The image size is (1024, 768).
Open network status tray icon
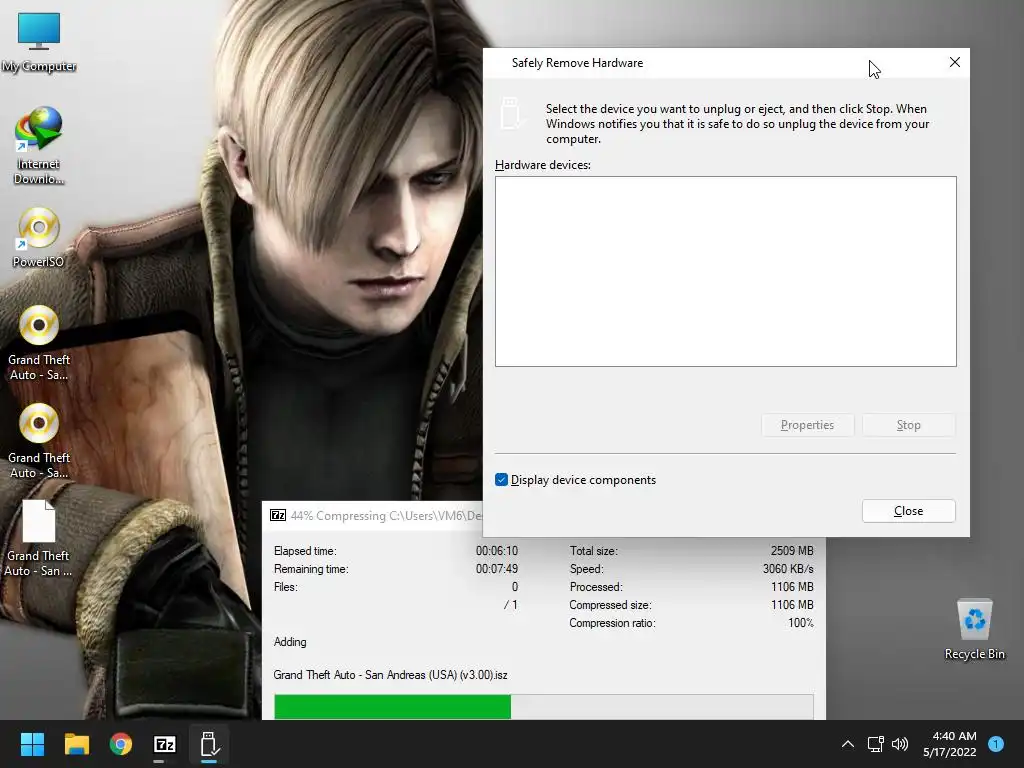point(875,744)
